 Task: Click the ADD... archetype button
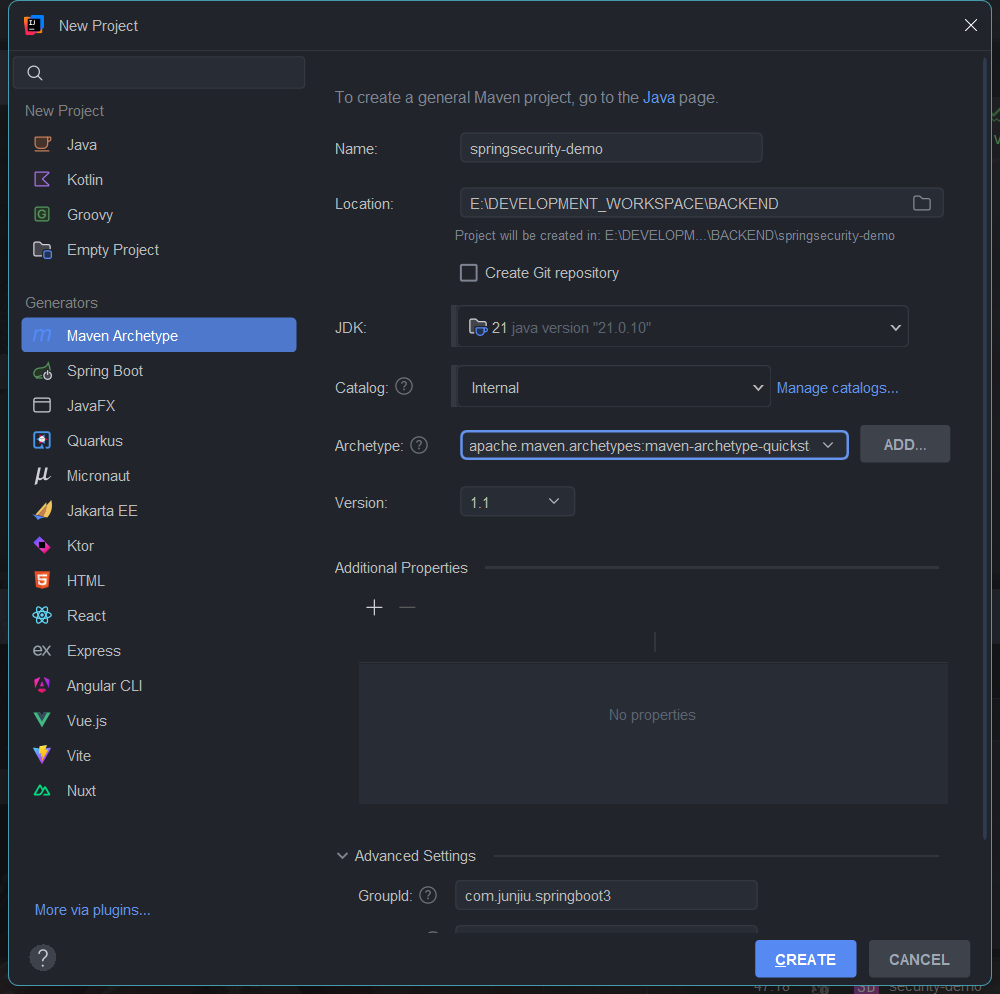904,444
